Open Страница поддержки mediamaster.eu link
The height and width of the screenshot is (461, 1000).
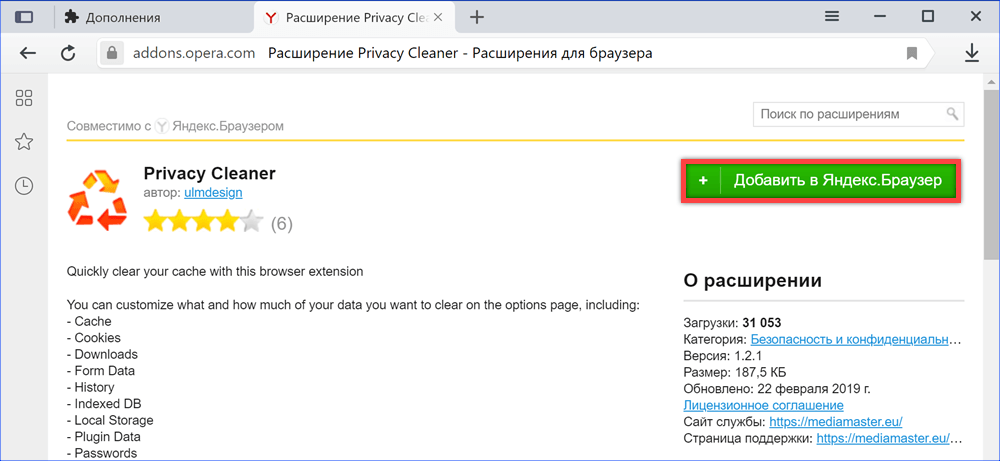coord(889,439)
